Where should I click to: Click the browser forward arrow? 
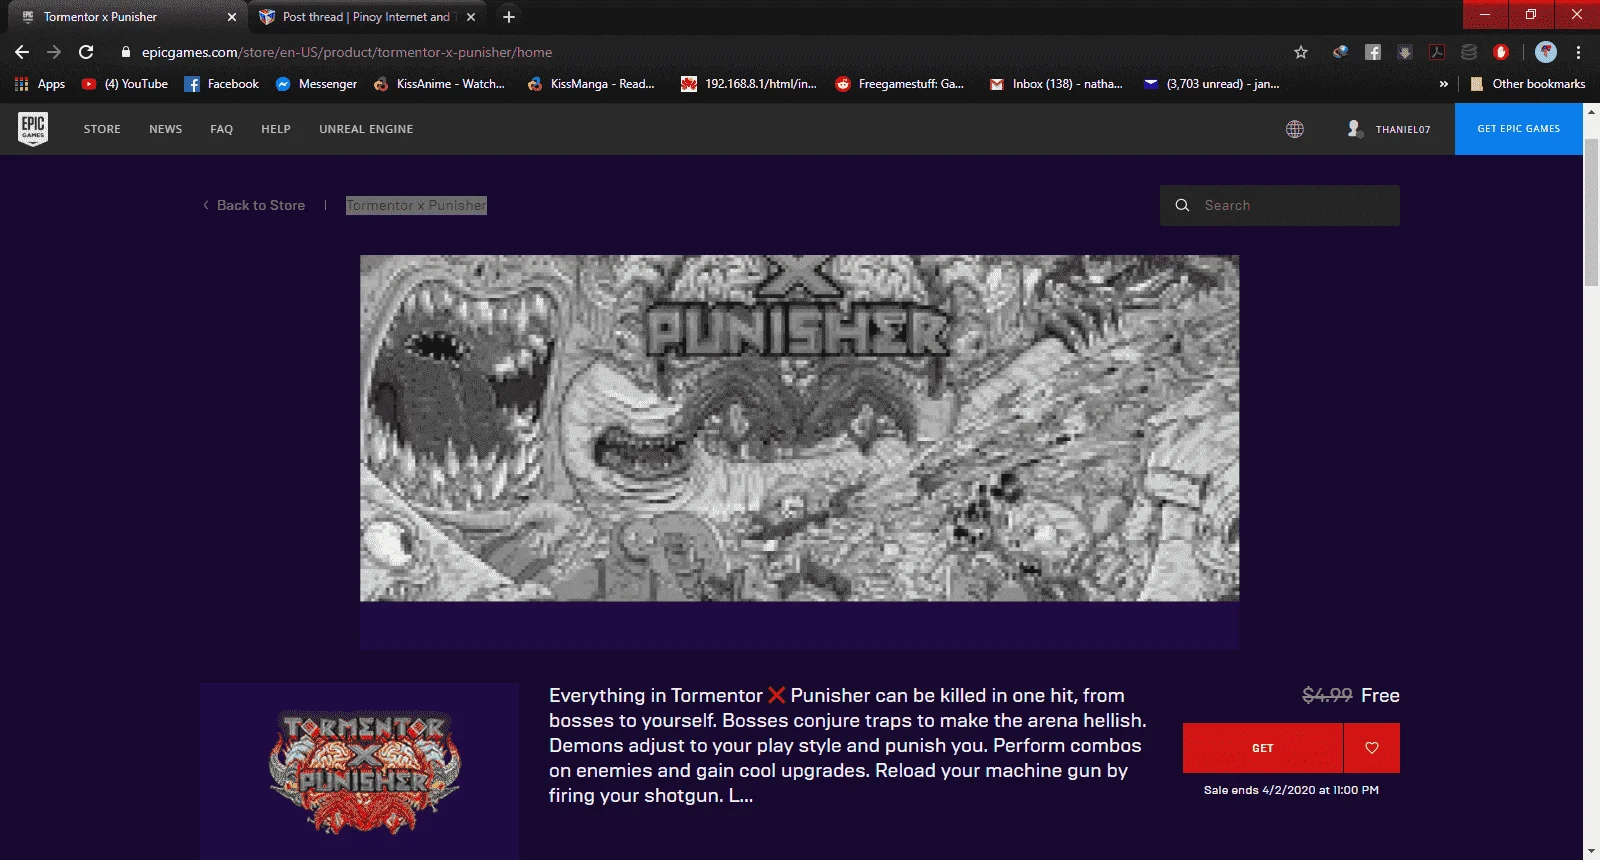point(54,52)
